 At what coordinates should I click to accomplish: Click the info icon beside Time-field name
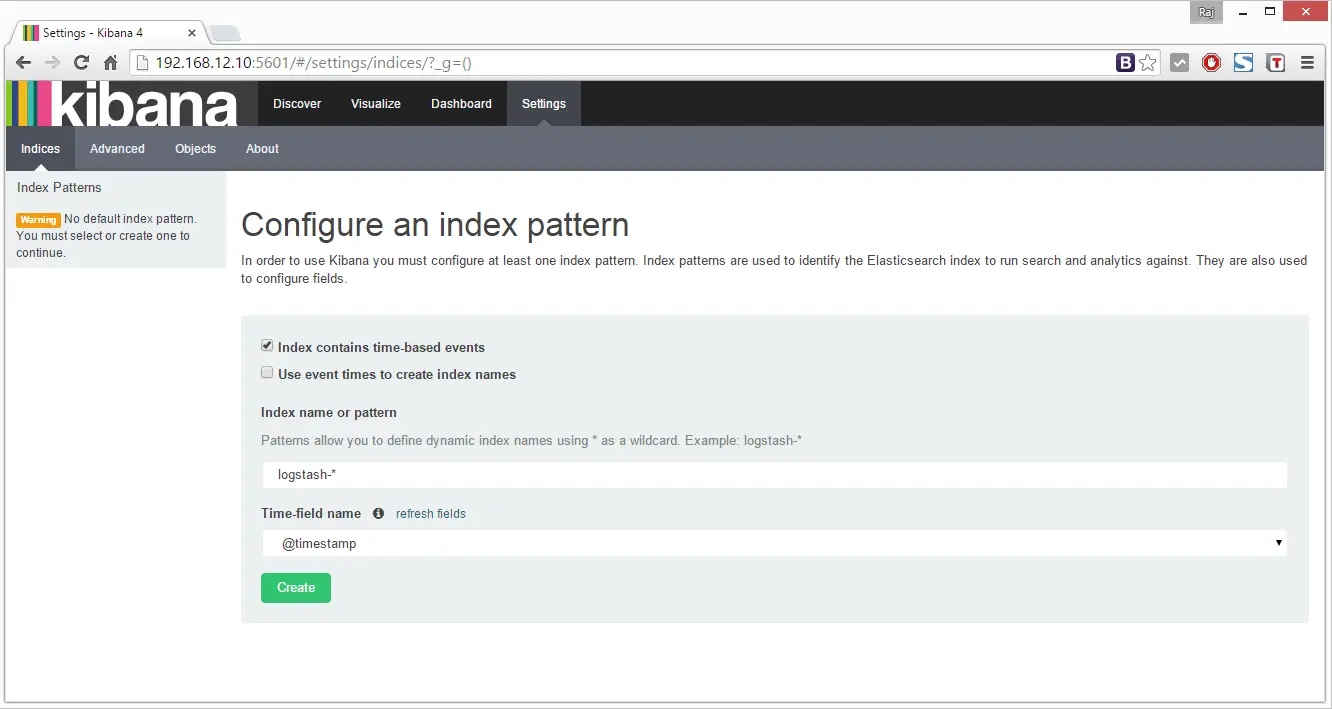coord(378,514)
